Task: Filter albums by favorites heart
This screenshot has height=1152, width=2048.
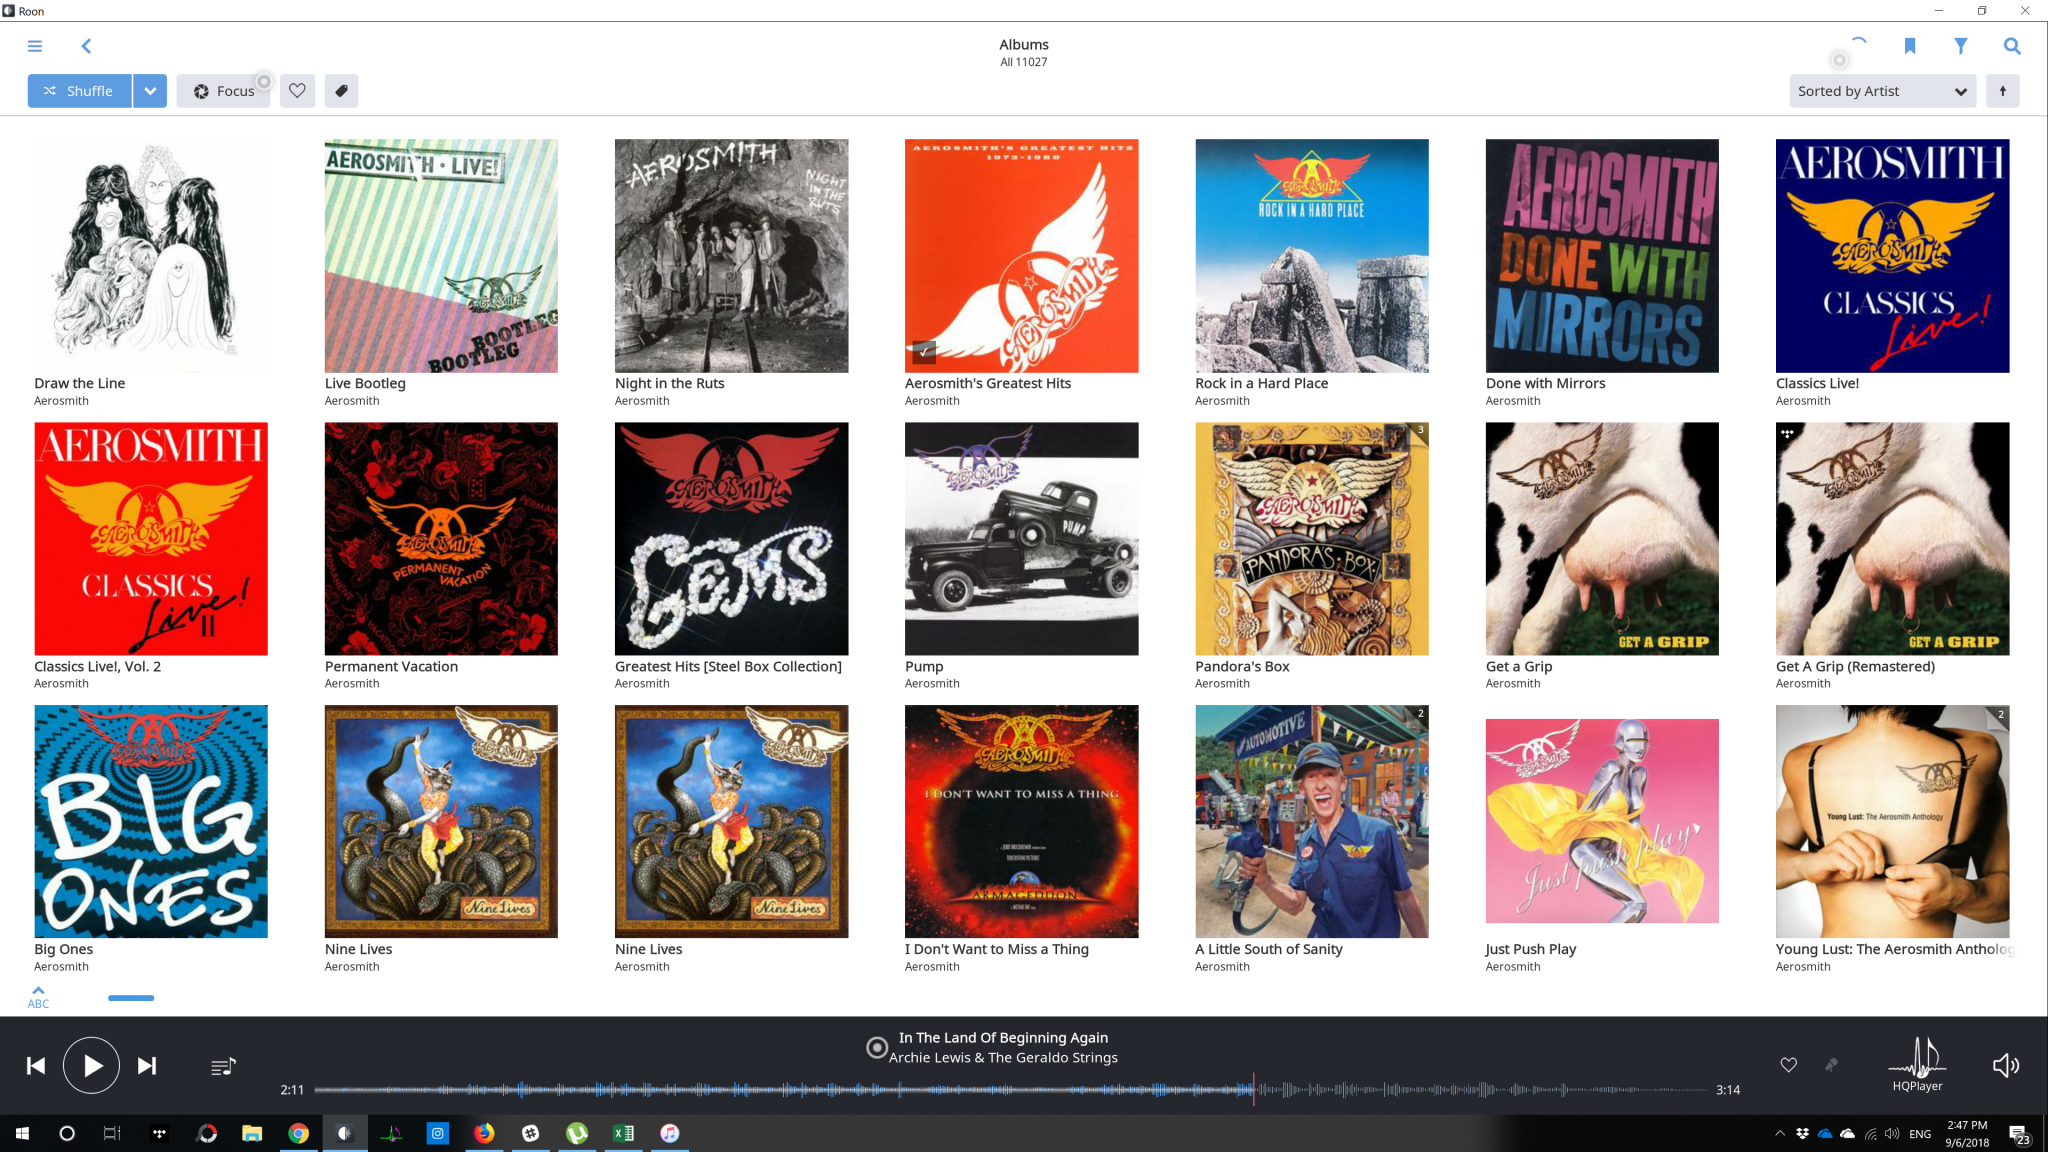Action: [297, 91]
